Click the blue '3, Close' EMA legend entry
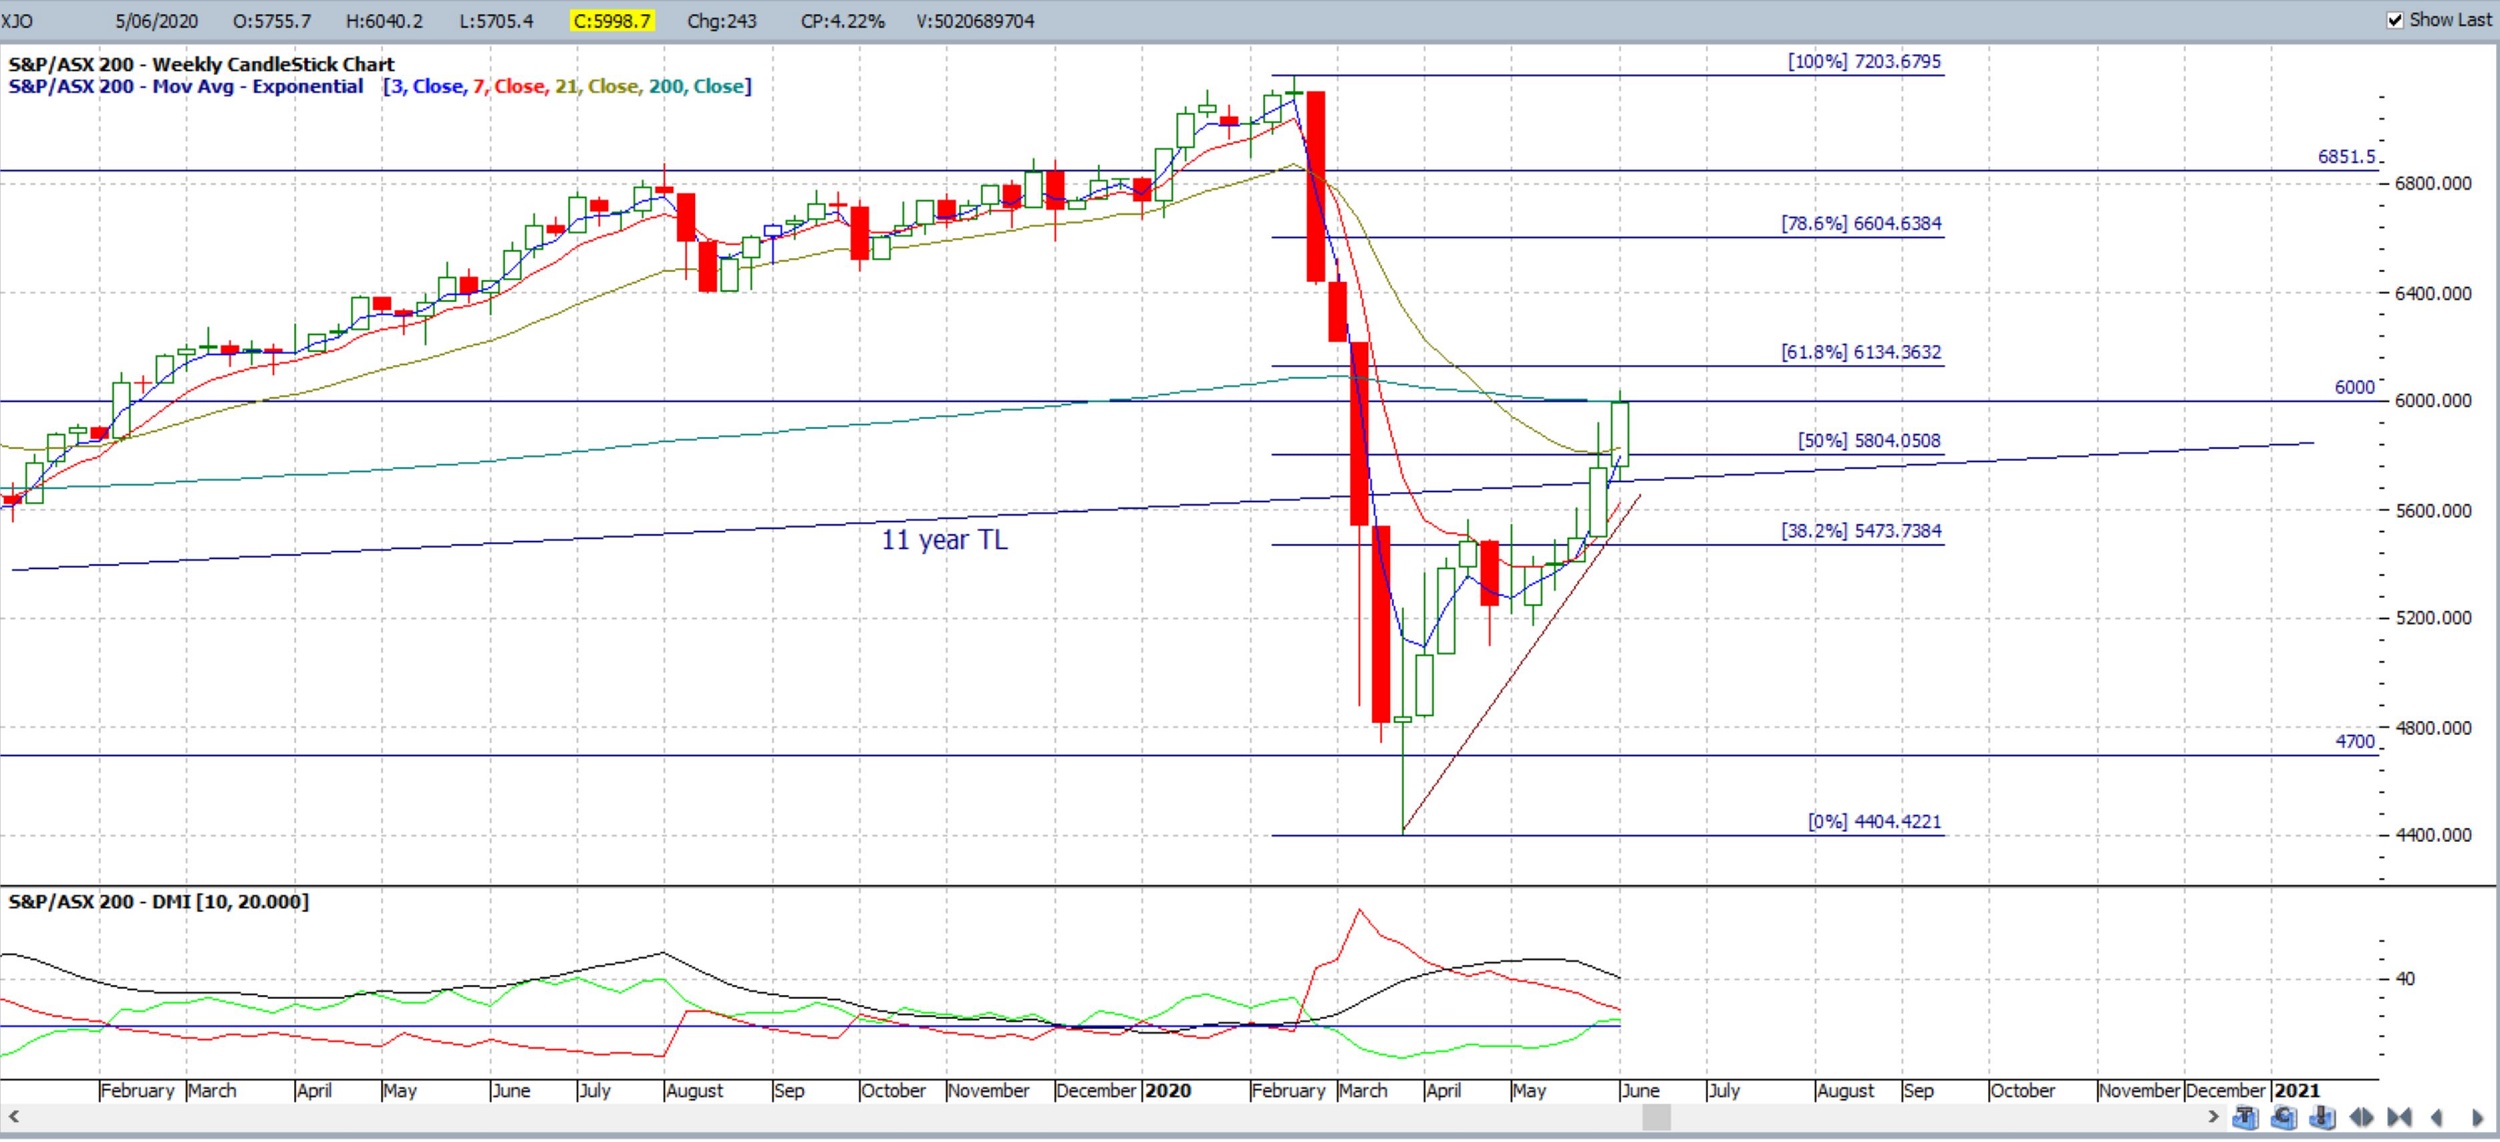The height and width of the screenshot is (1142, 2500). click(x=427, y=87)
